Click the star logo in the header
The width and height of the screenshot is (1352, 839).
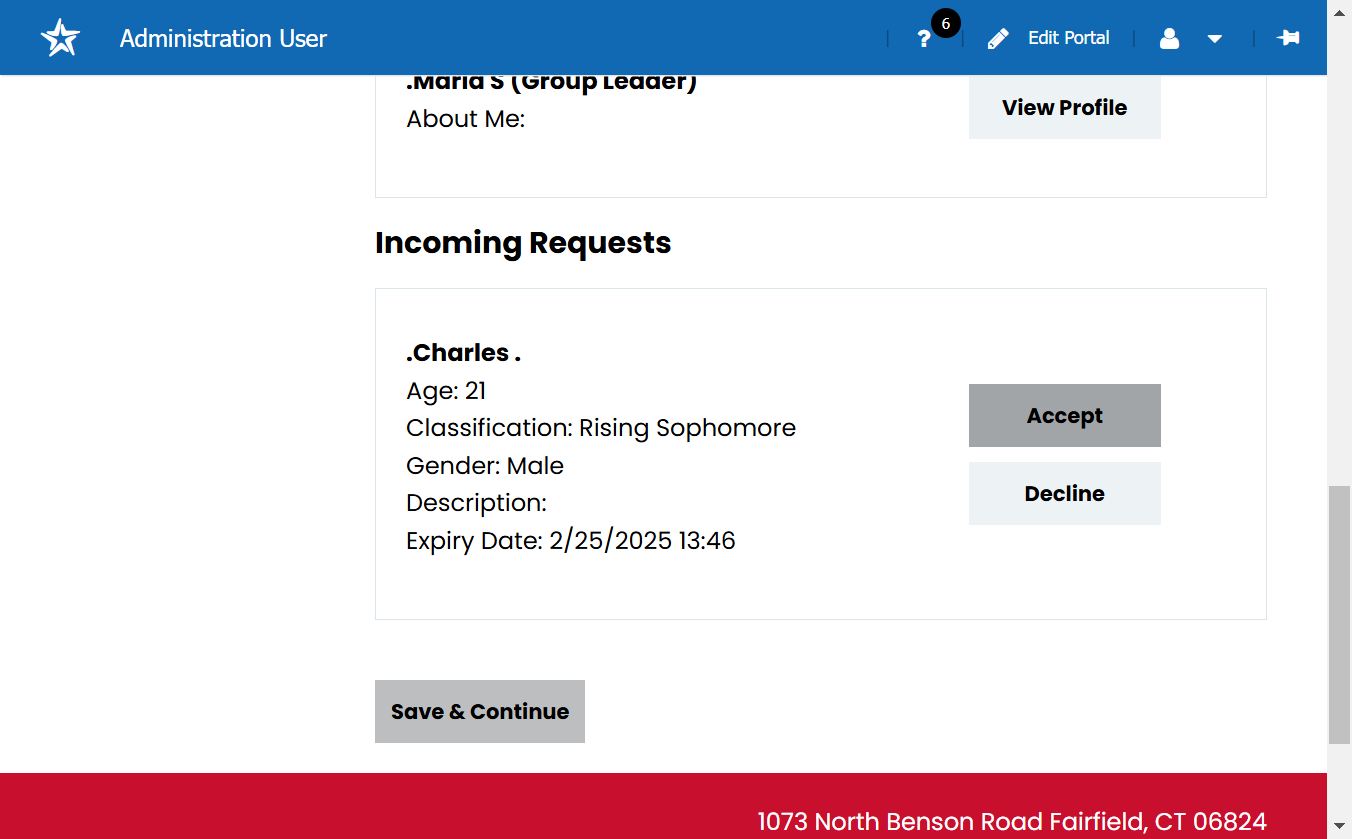click(60, 38)
